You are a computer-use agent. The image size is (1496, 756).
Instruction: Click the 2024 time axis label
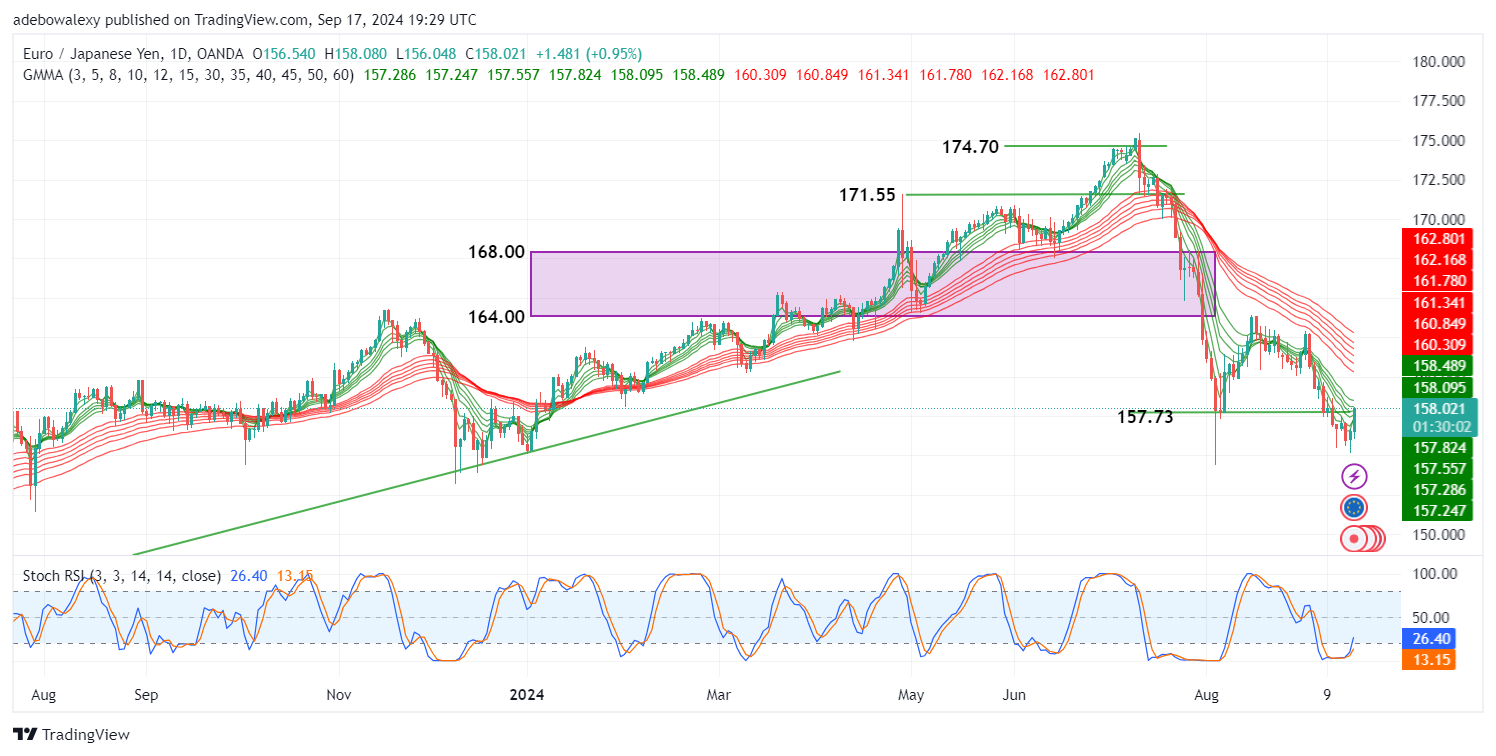pyautogui.click(x=527, y=694)
